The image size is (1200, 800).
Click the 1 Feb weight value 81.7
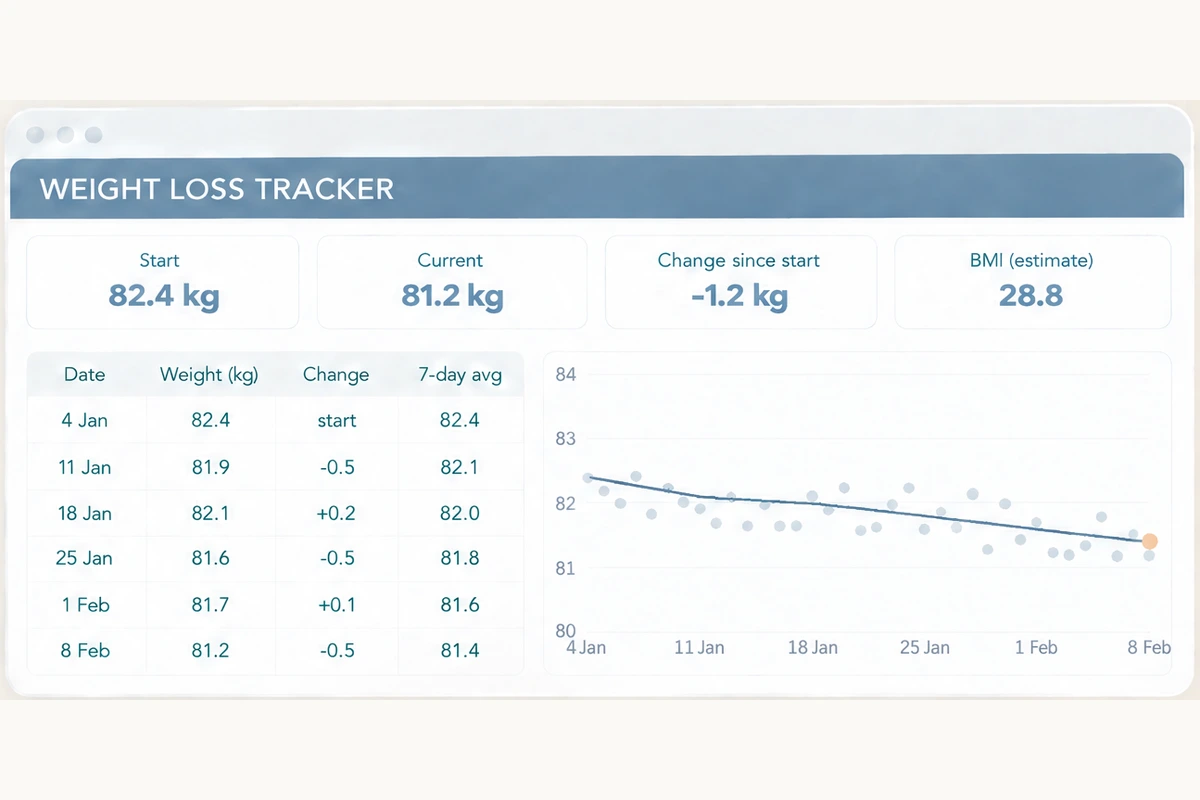click(x=210, y=605)
